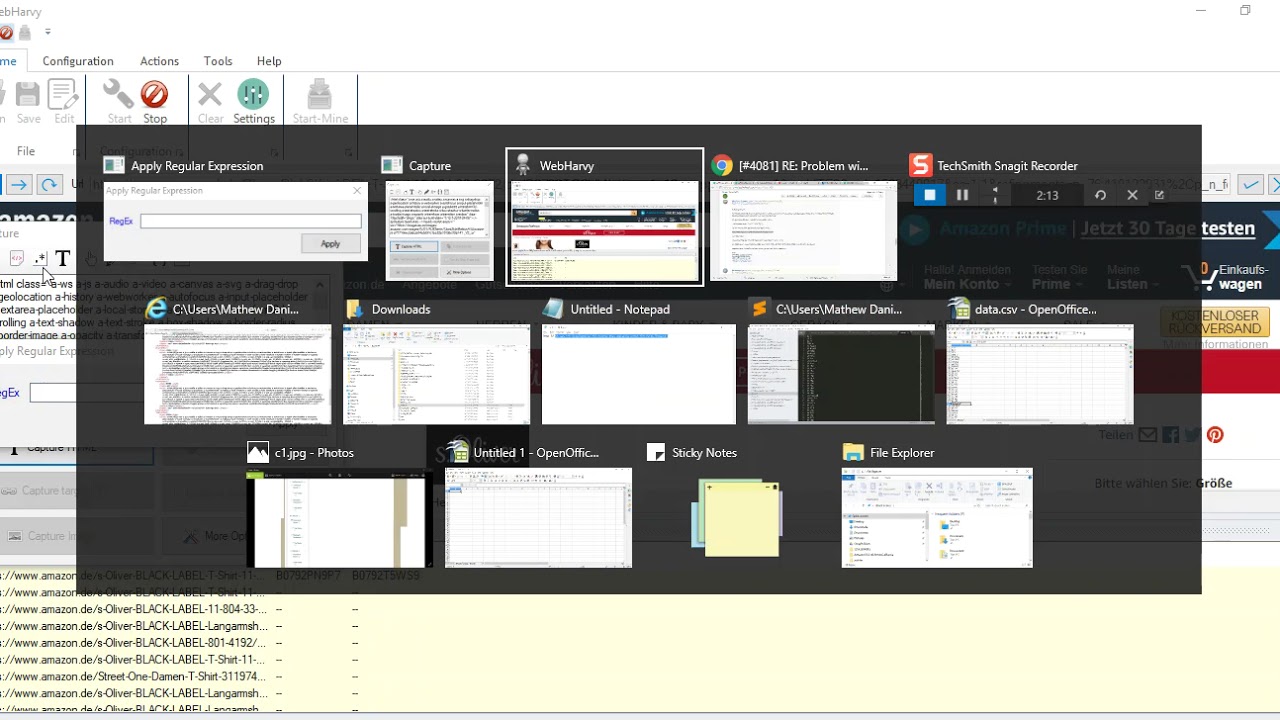Image resolution: width=1280 pixels, height=720 pixels.
Task: Select row with s-Oliver-BLACK-LABEL-801-4192 URL
Action: (134, 643)
